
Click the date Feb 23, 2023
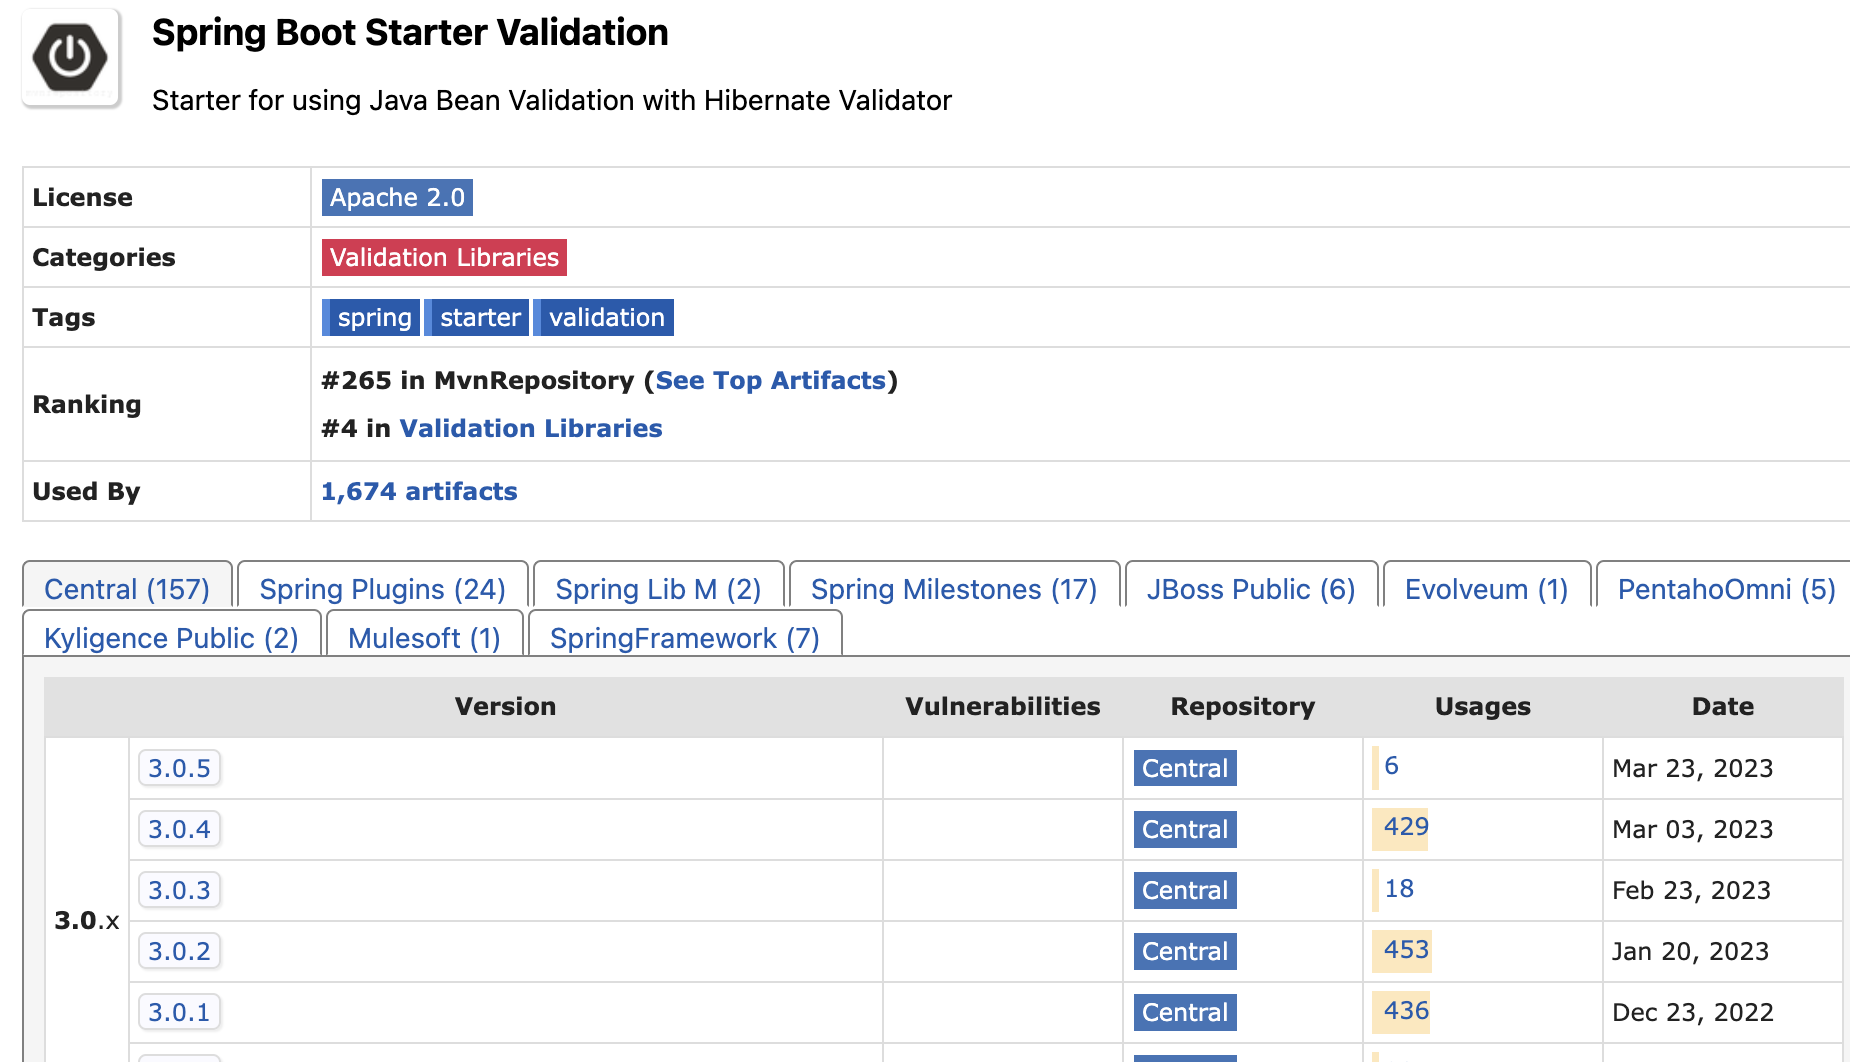(1691, 890)
